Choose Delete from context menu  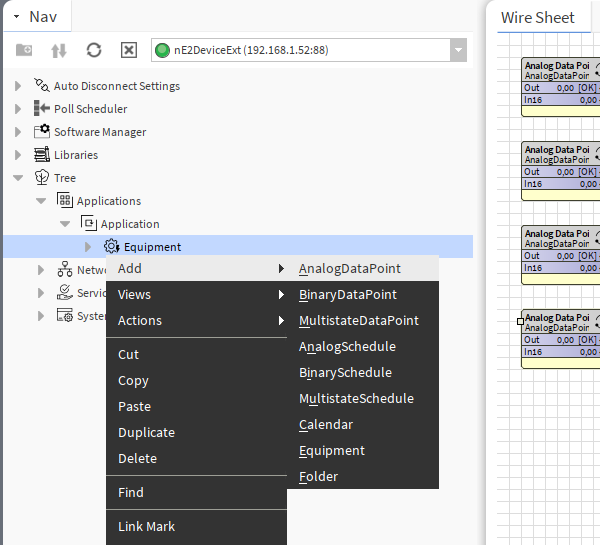[x=197, y=459]
